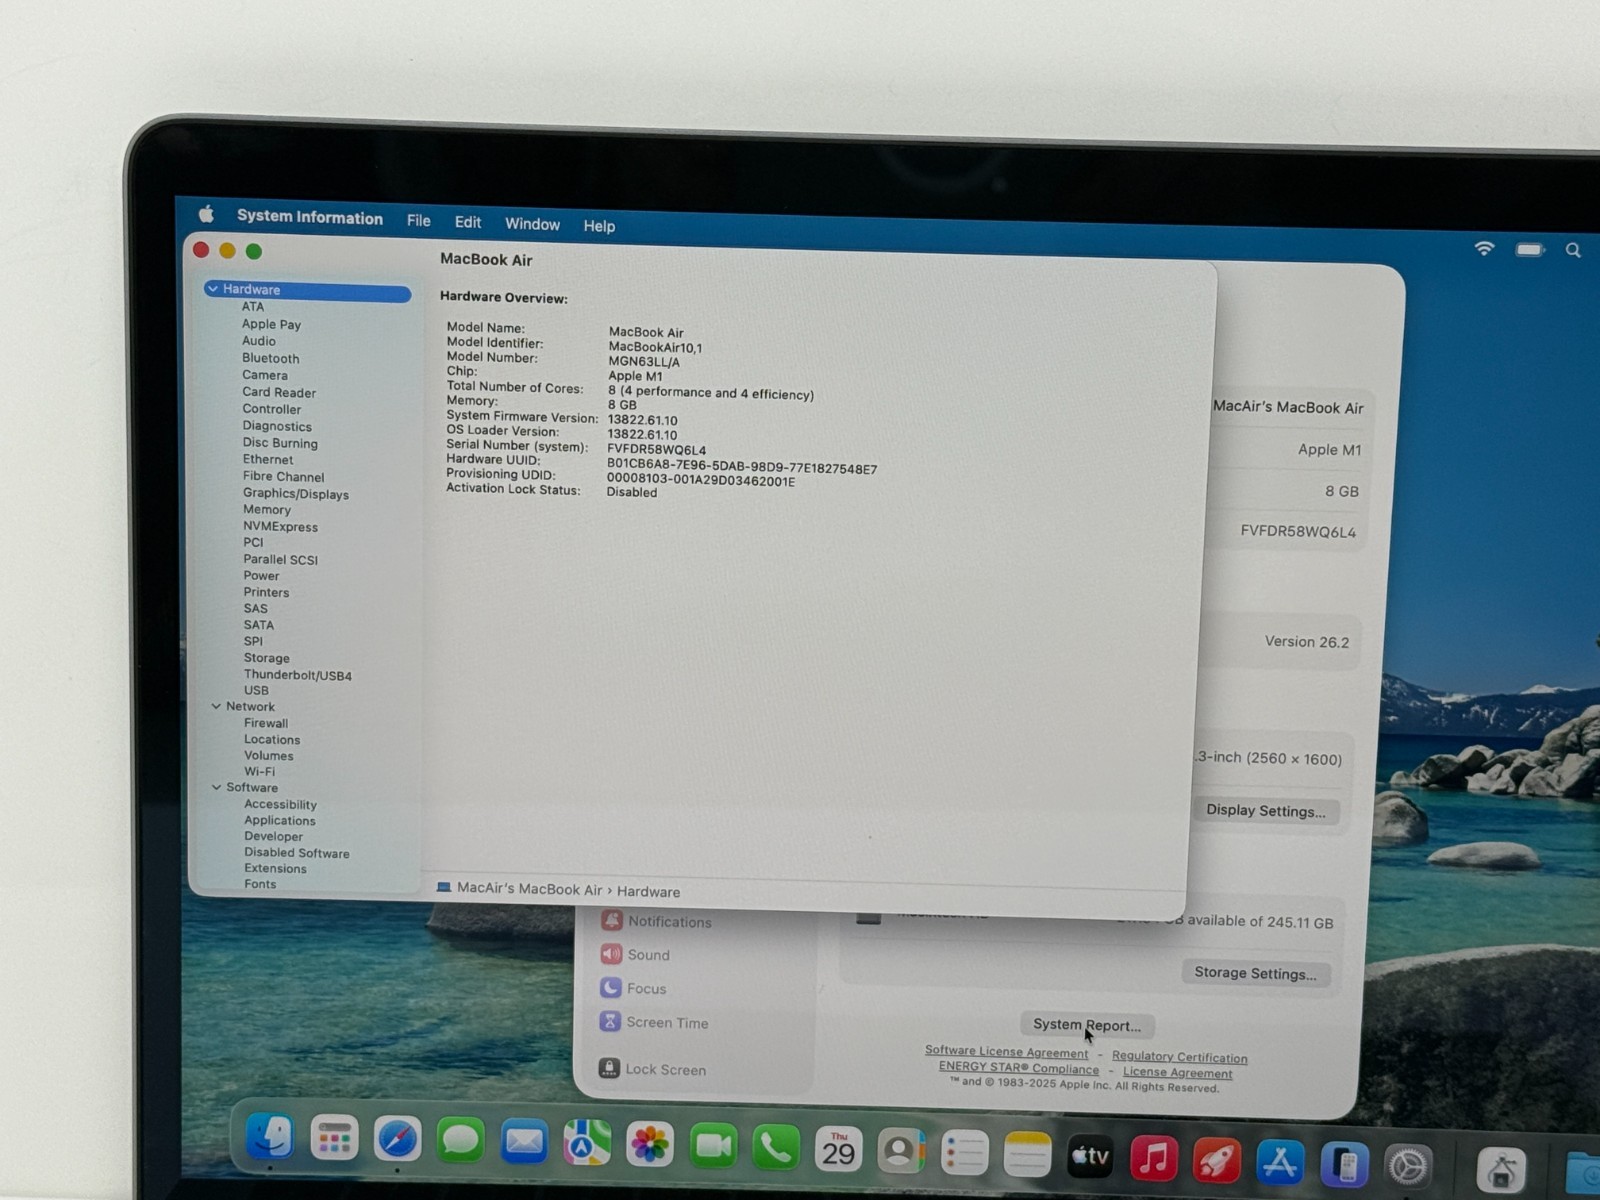Open the System Information app menu
Screen dimensions: 1600x1200
coord(310,217)
